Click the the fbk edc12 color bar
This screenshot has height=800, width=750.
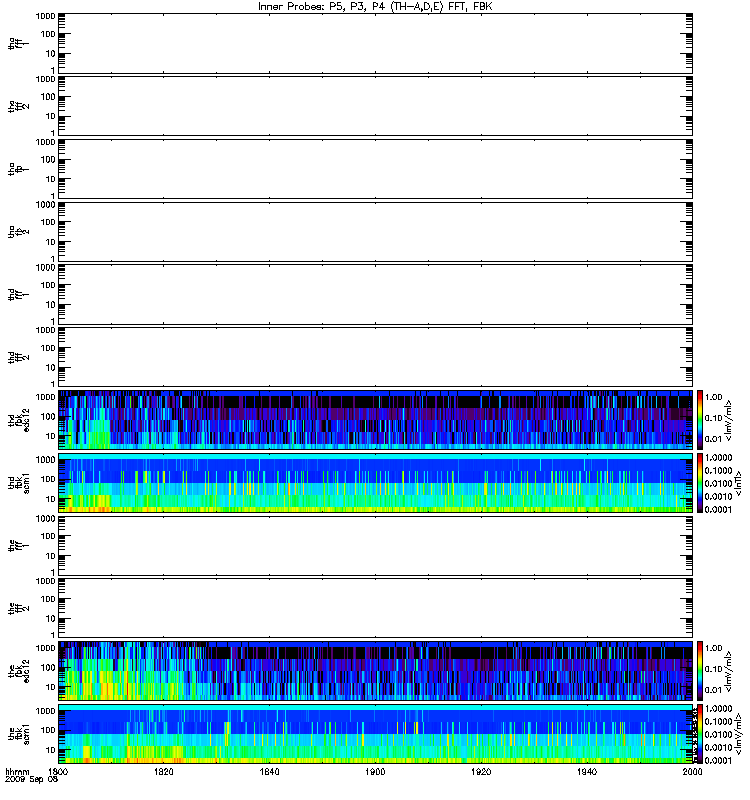pos(700,671)
